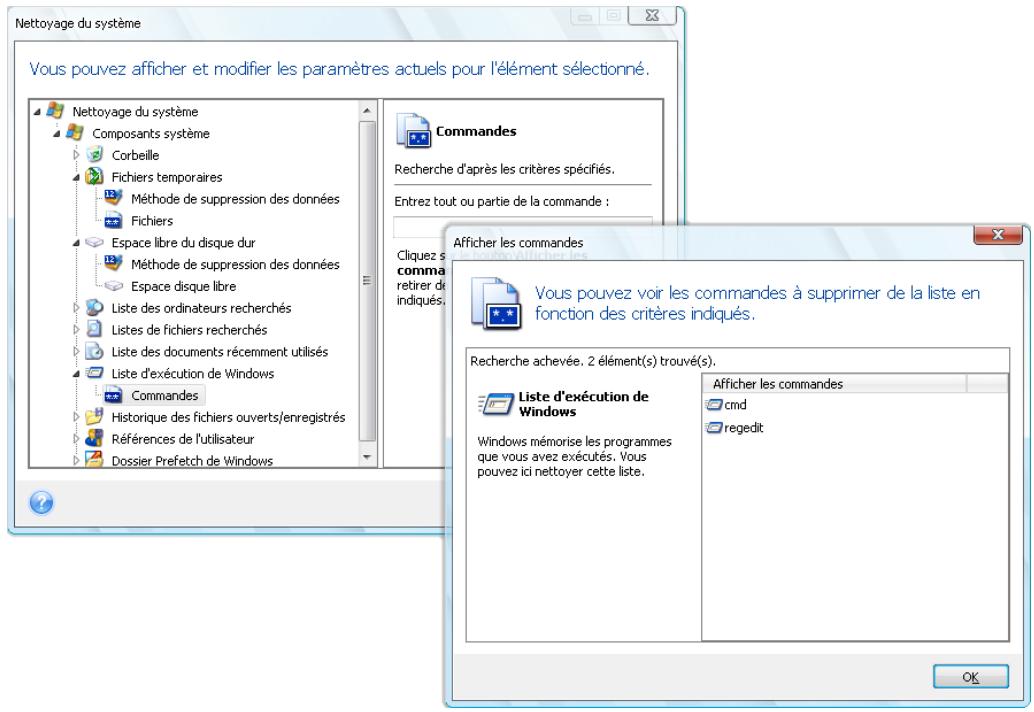Select Références de l'utilisateur
Viewport: 1034px width, 712px height.
[x=183, y=439]
